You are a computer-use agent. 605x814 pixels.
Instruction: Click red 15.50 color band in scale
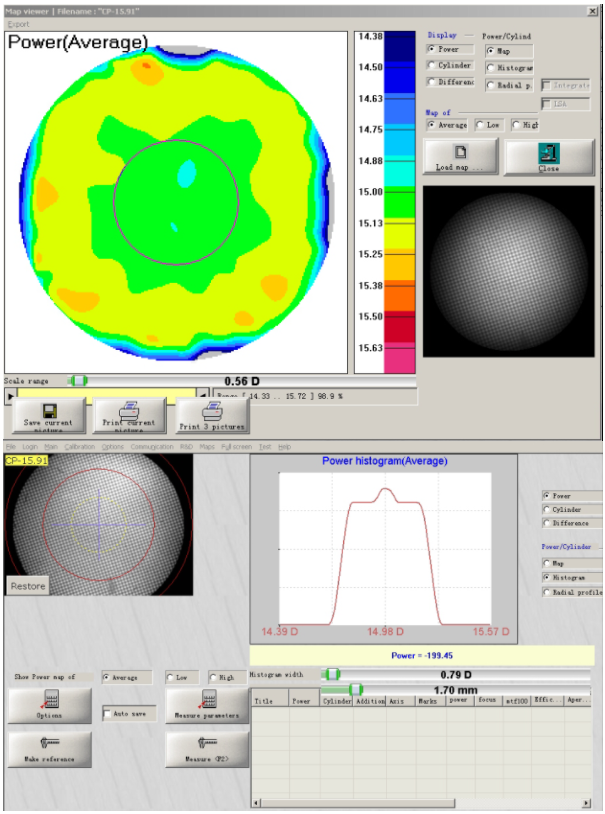399,327
